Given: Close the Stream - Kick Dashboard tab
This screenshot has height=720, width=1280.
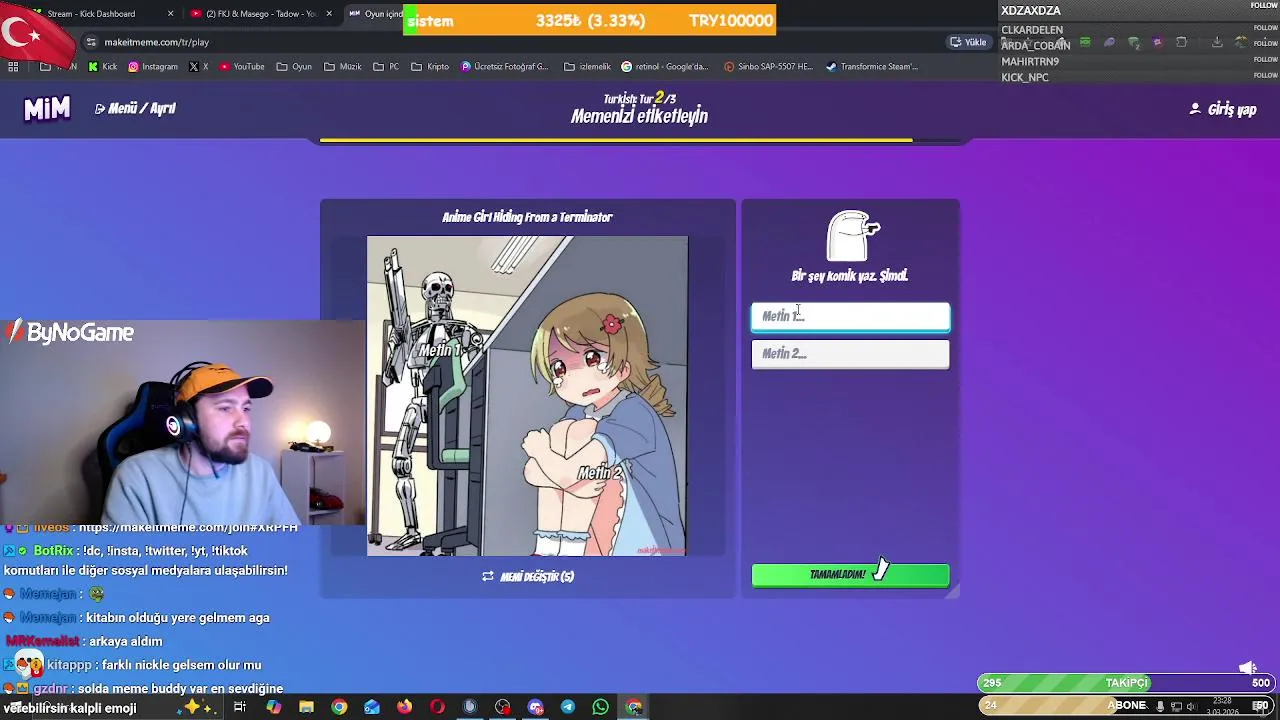Looking at the screenshot, I should point(171,14).
